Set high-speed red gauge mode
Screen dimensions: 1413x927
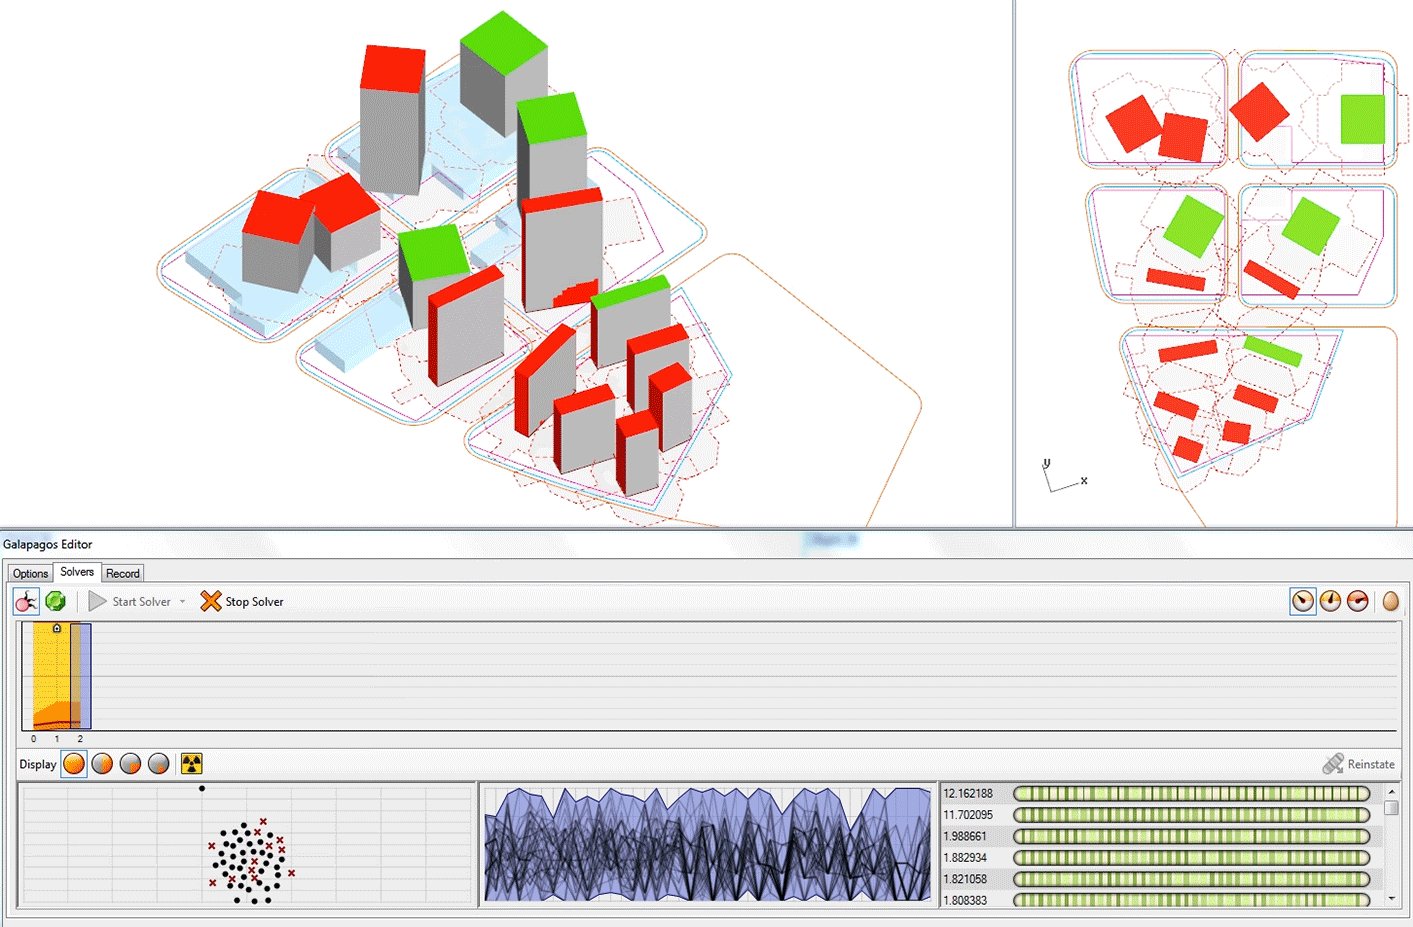click(x=1357, y=601)
